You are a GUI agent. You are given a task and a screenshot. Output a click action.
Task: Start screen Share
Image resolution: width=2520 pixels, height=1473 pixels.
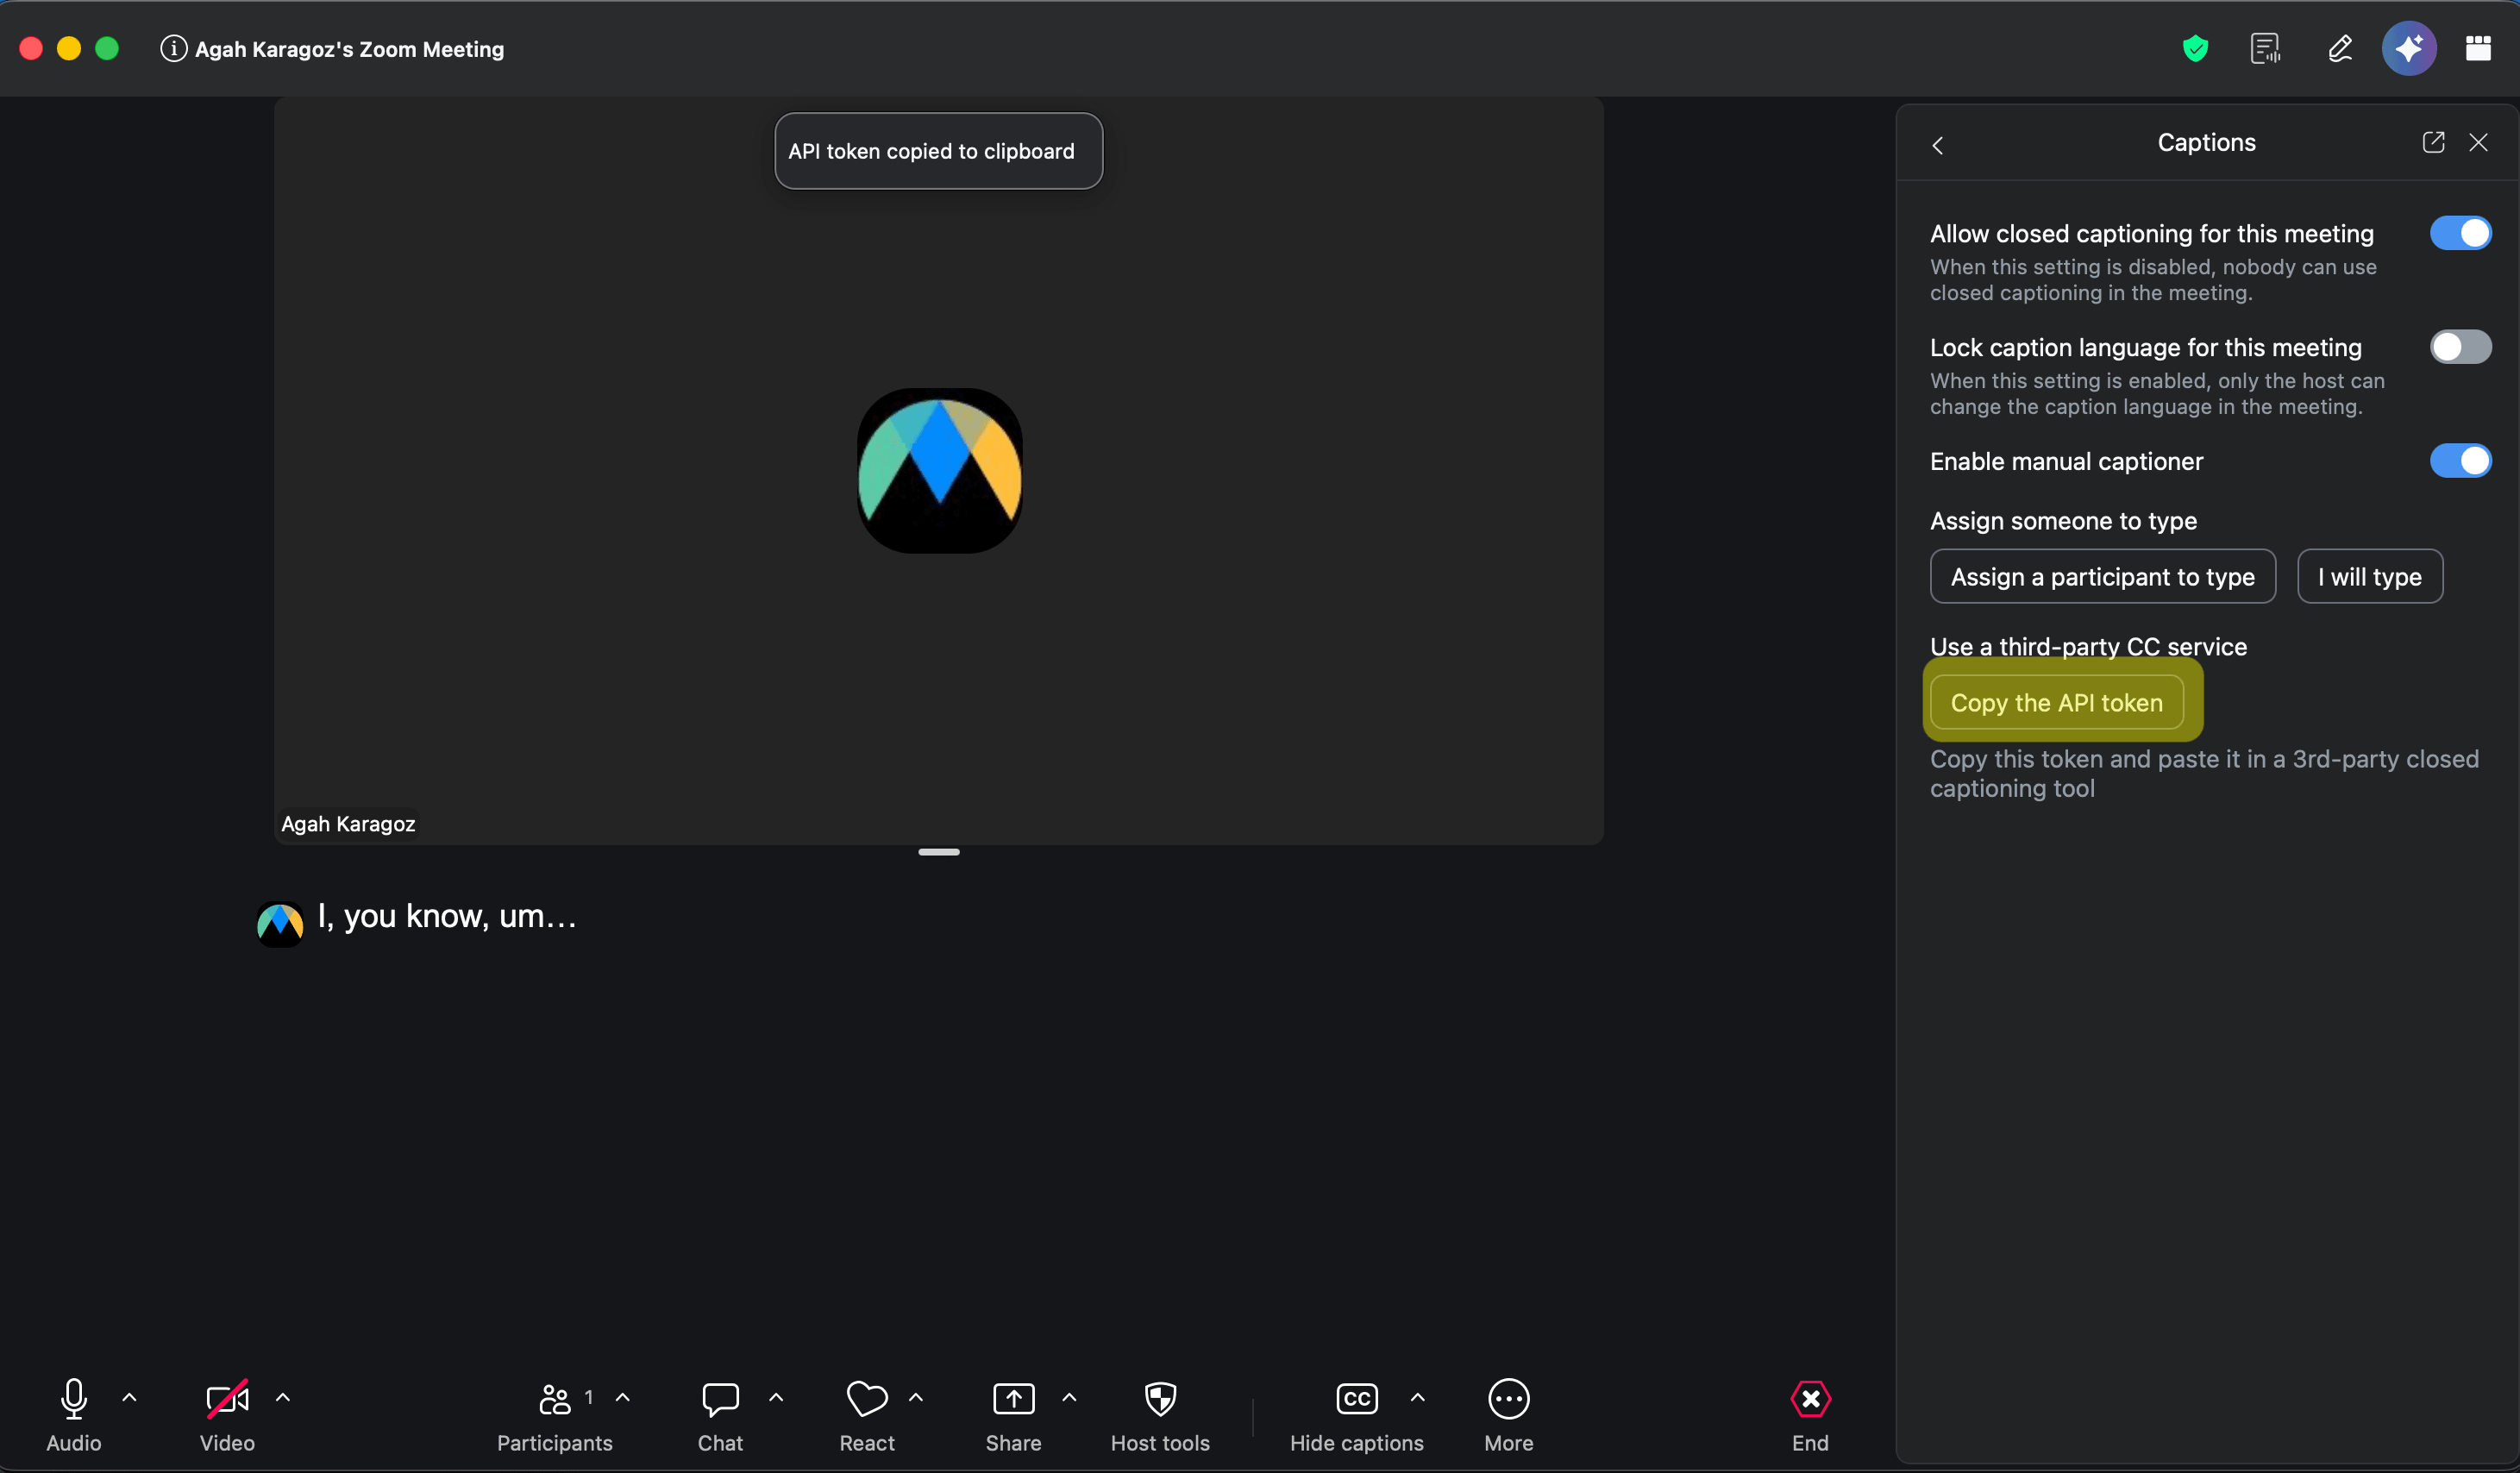1013,1414
